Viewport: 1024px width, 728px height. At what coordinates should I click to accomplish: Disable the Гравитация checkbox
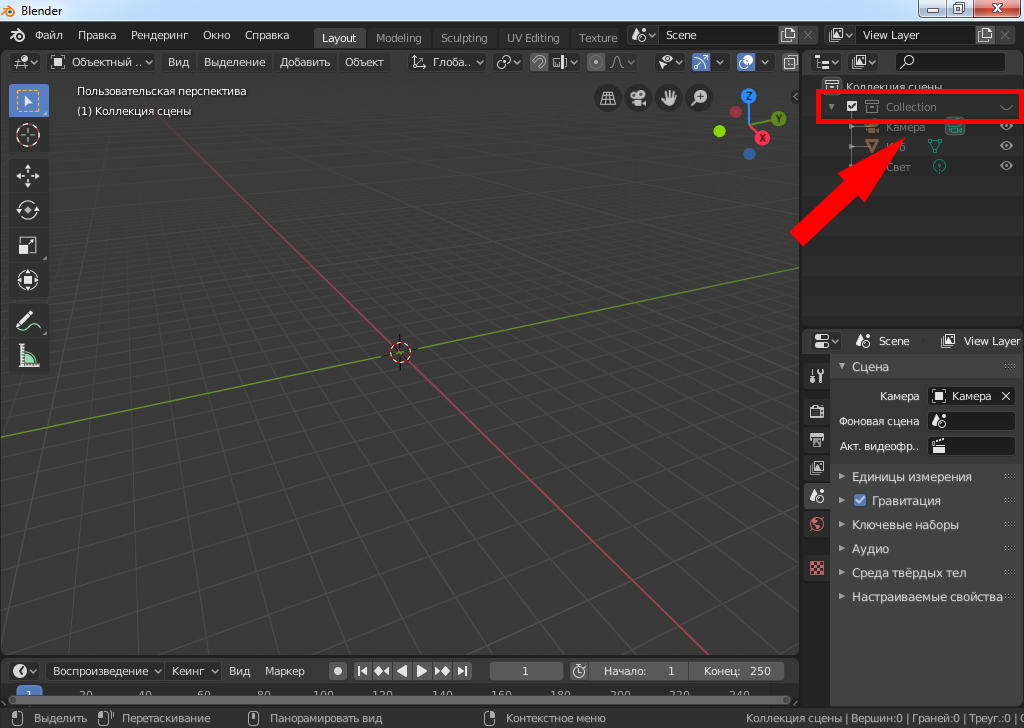click(x=859, y=501)
